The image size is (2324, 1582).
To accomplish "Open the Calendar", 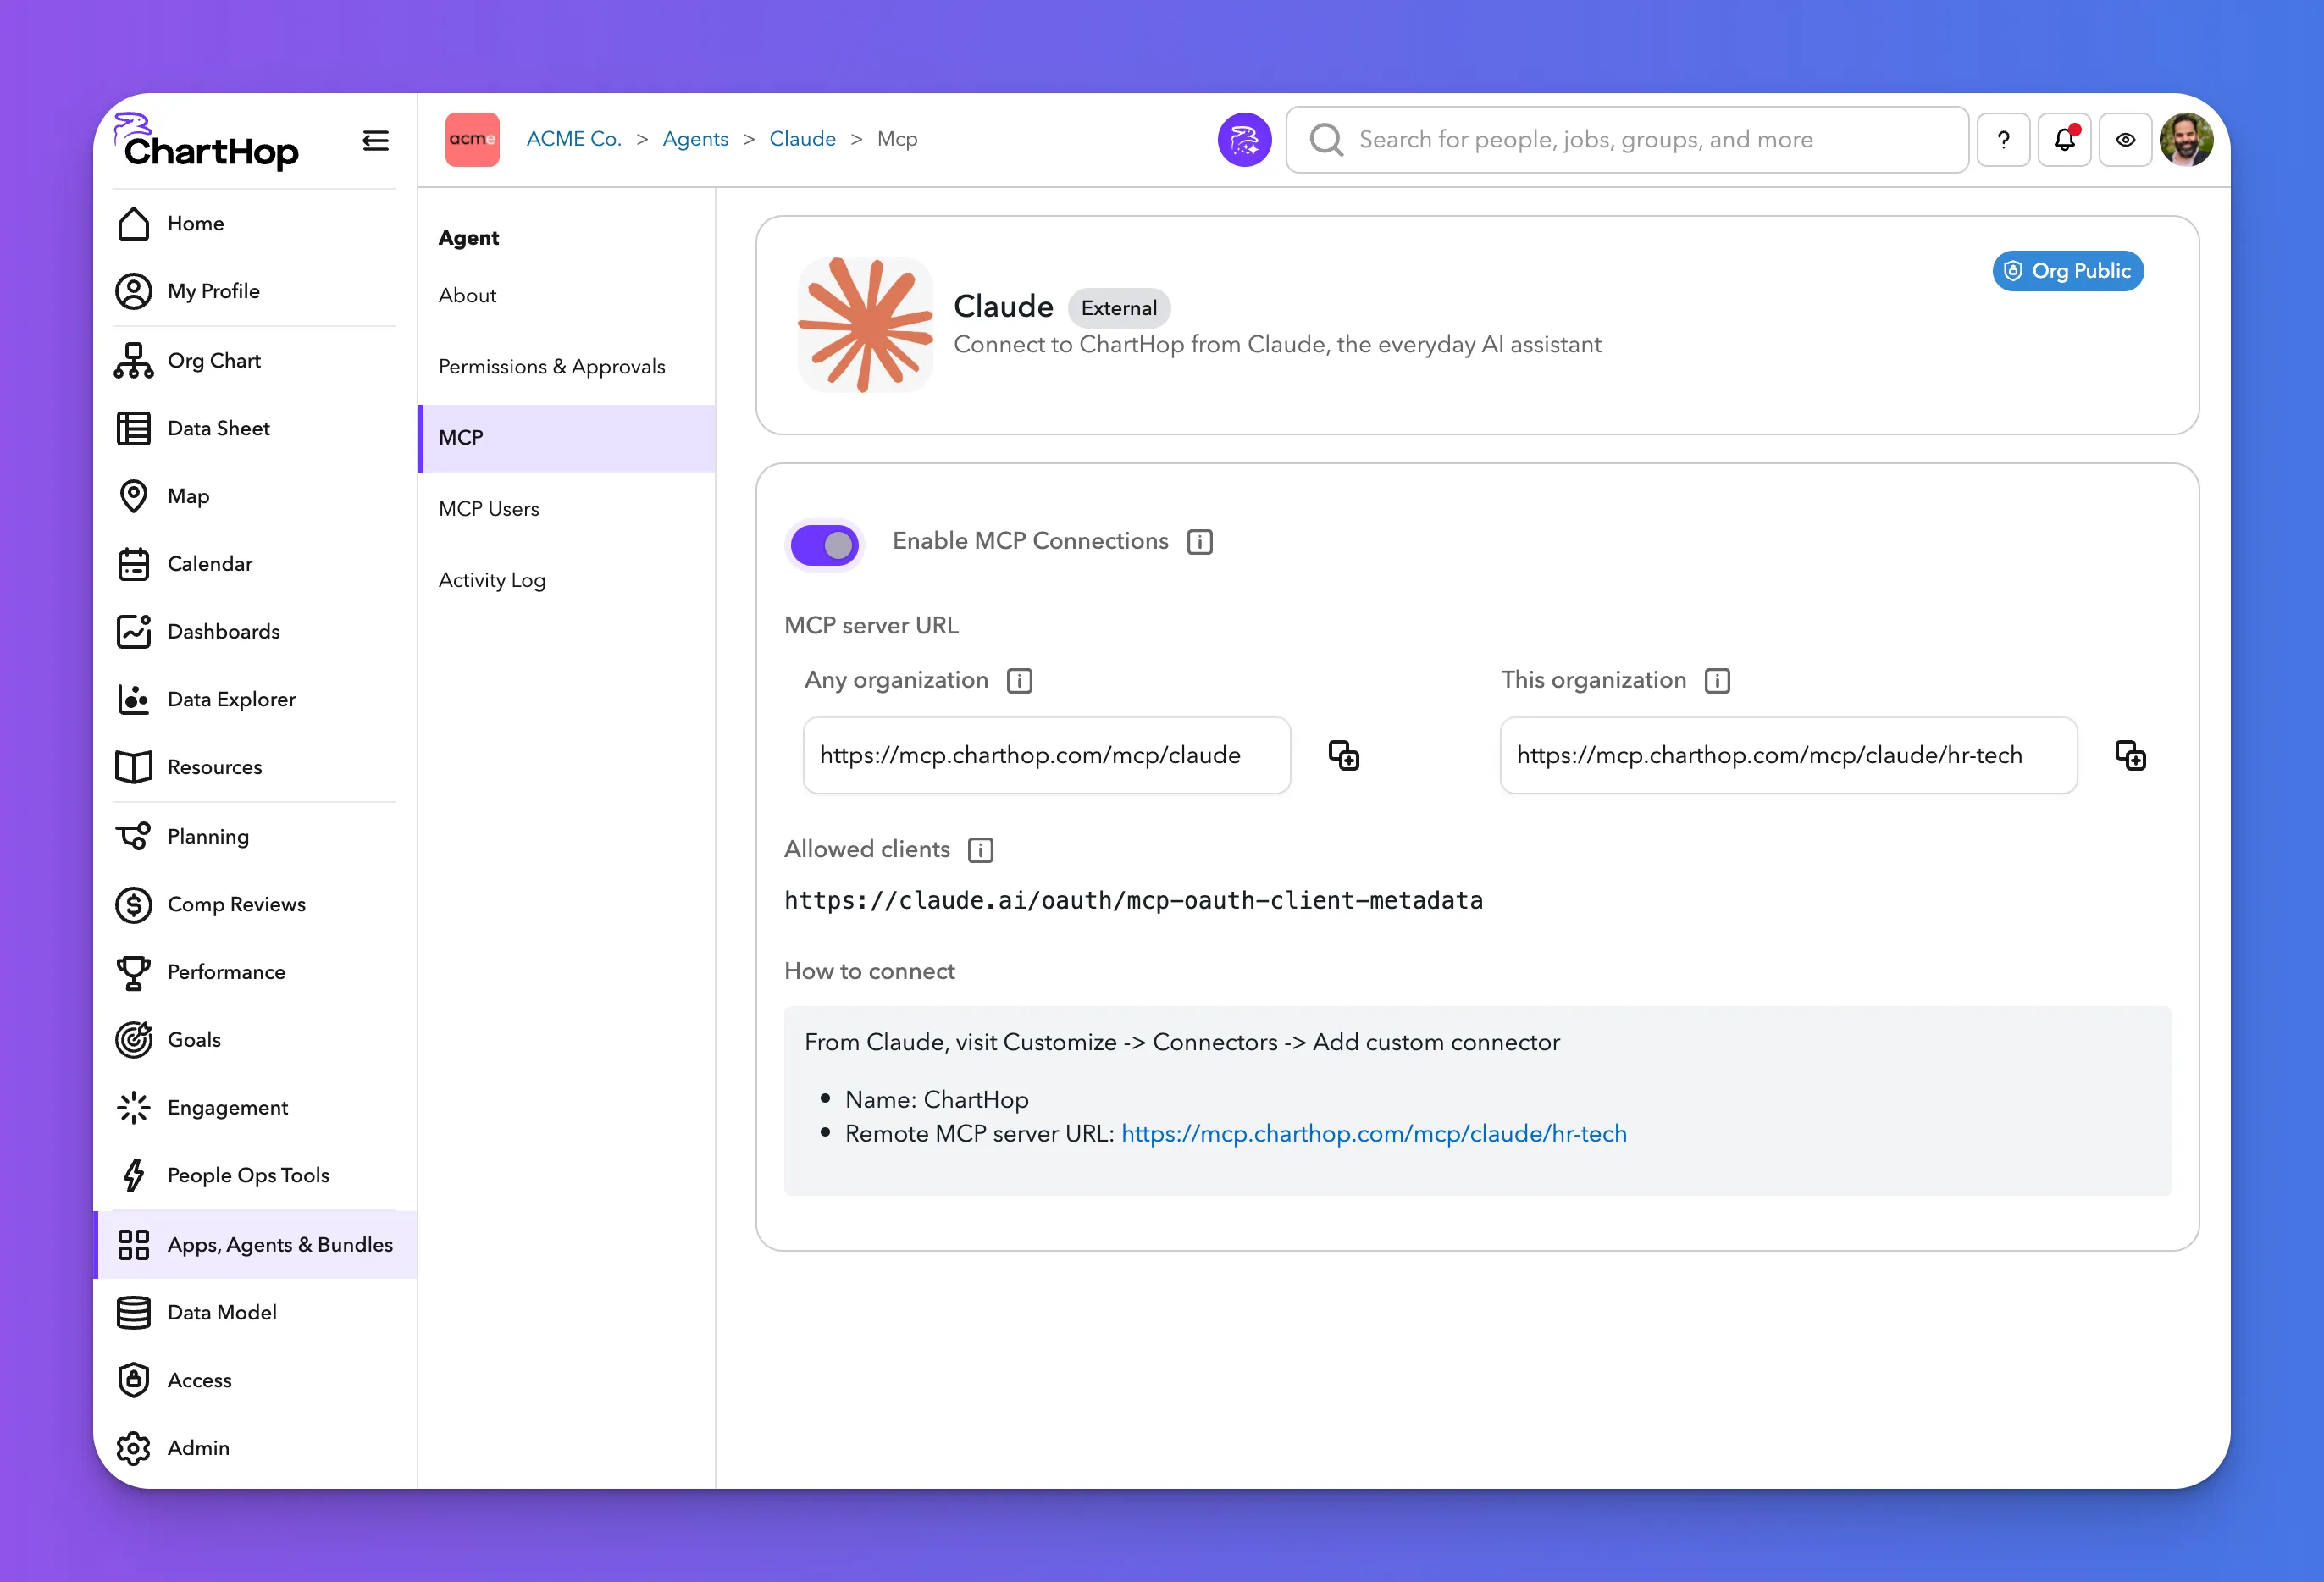I will point(255,564).
